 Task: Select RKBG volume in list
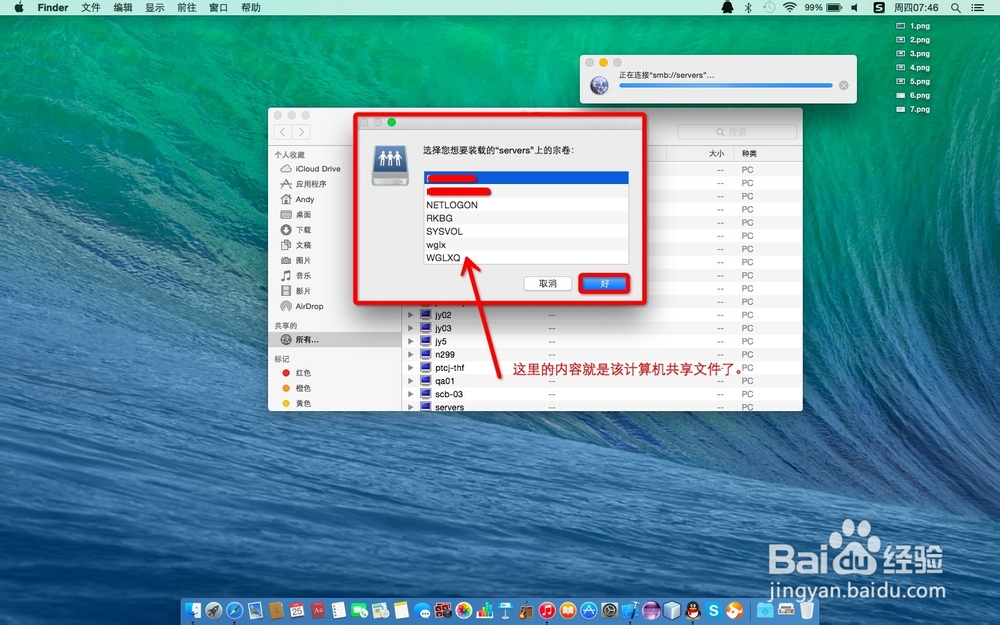(526, 218)
